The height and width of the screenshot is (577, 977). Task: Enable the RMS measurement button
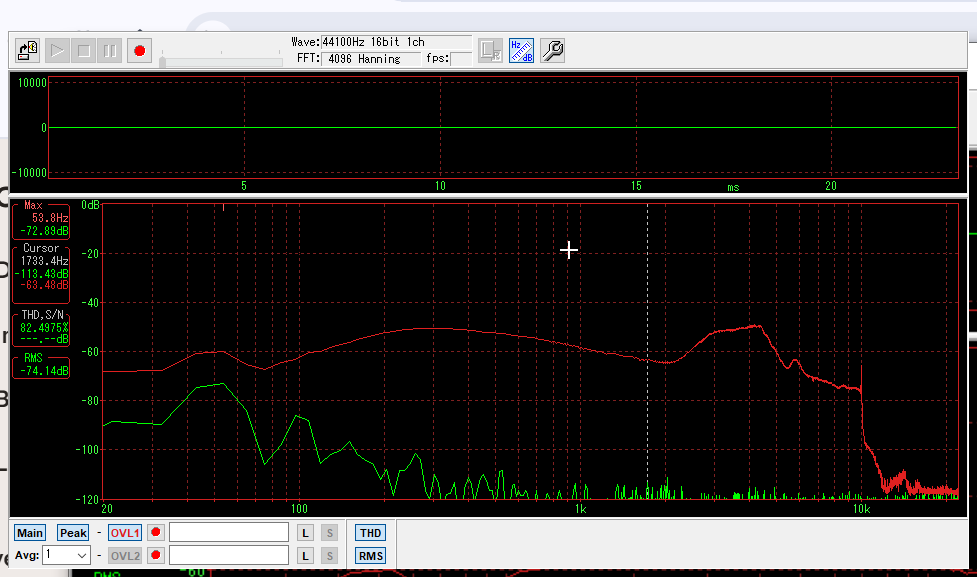370,556
